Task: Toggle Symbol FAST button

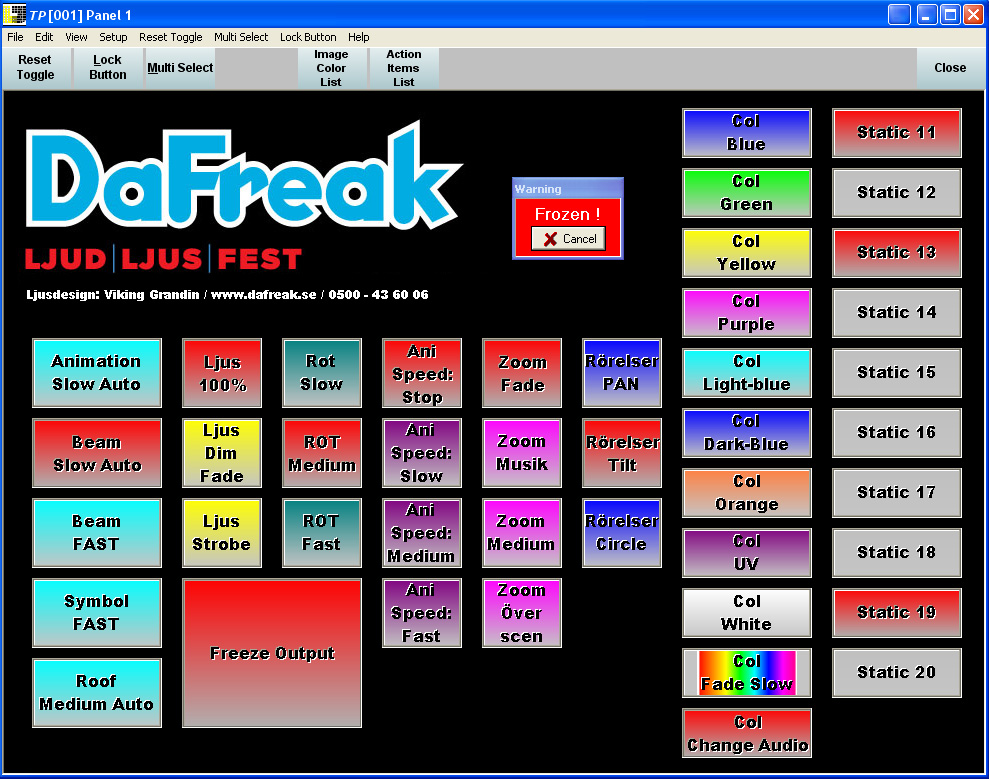Action: click(97, 613)
